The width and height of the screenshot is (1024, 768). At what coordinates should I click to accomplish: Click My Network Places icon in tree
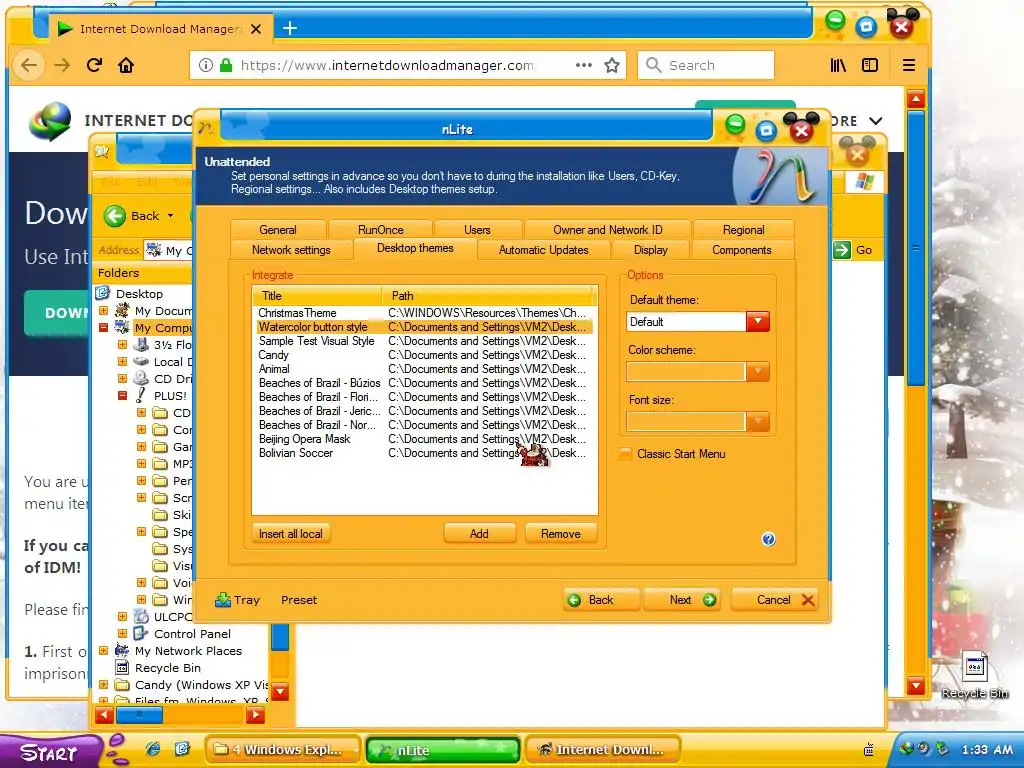(122, 650)
